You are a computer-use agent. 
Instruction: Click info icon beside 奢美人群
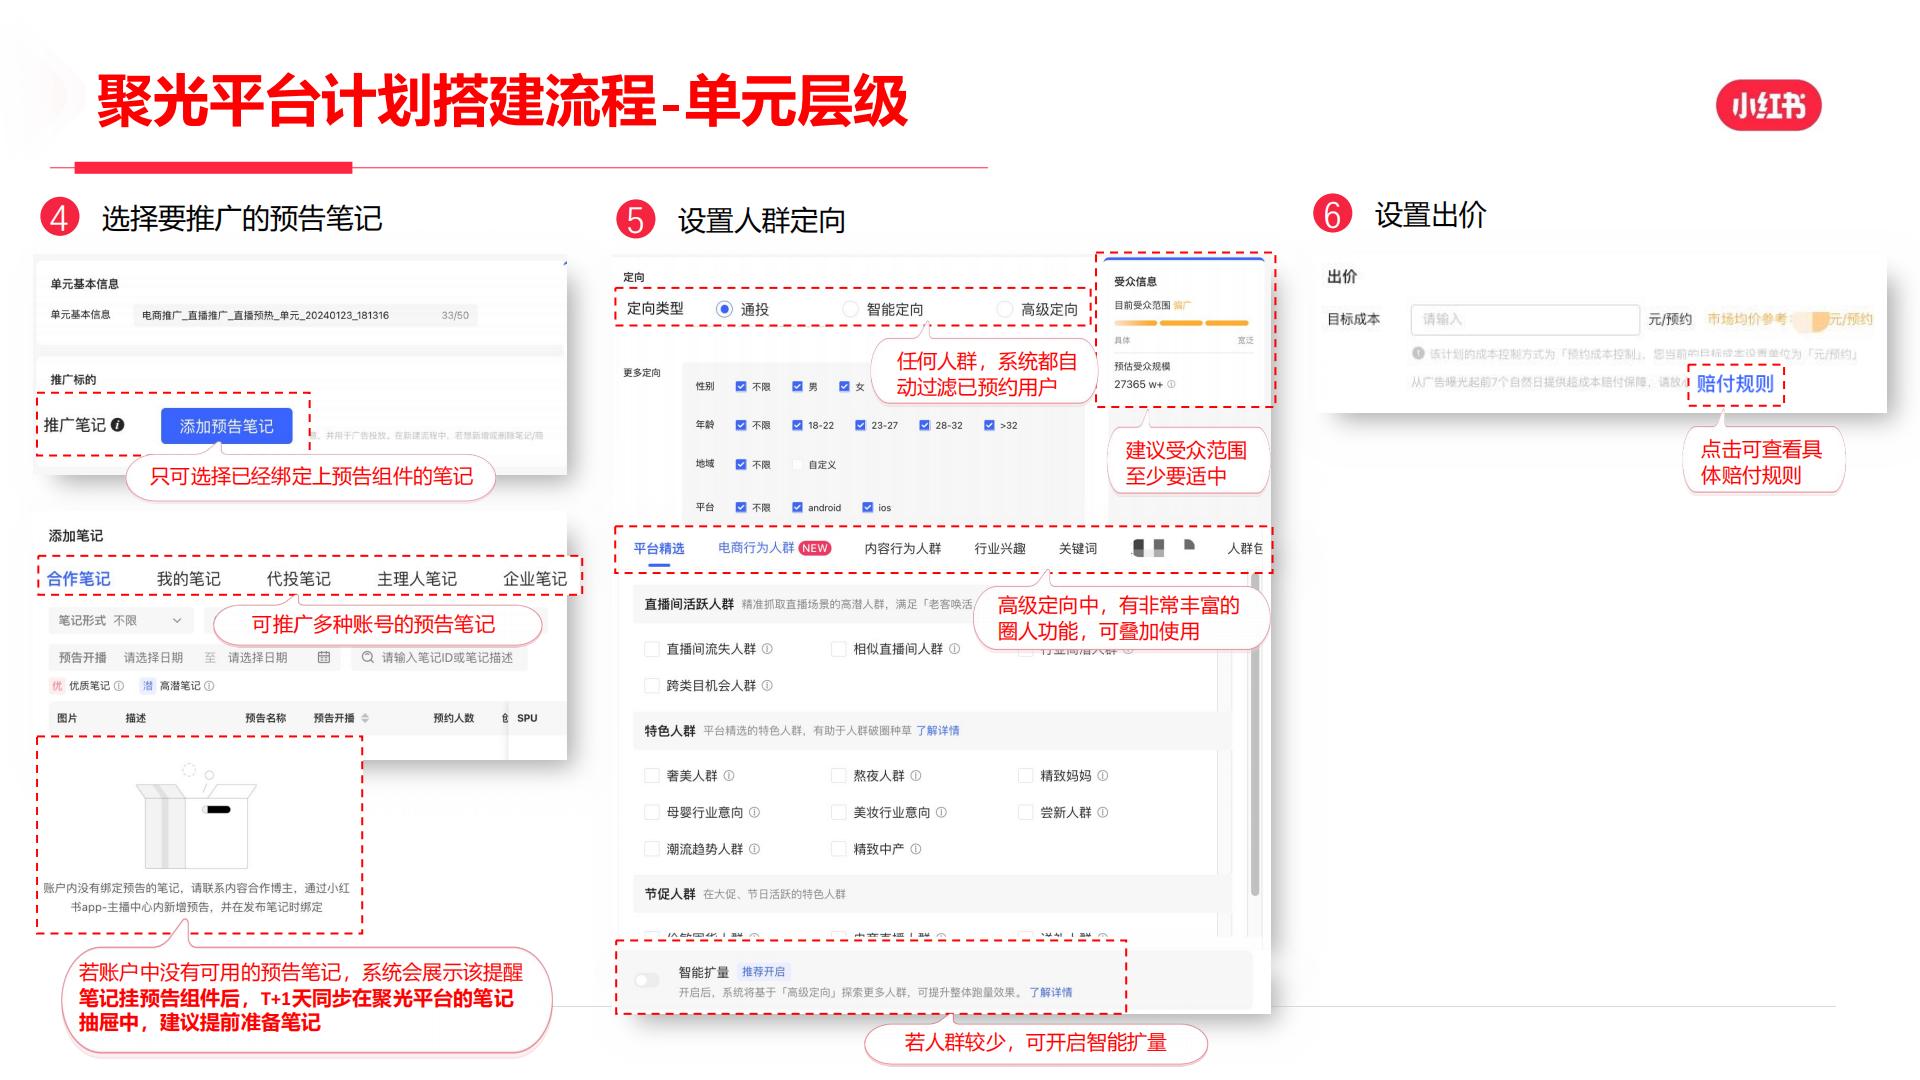point(729,776)
